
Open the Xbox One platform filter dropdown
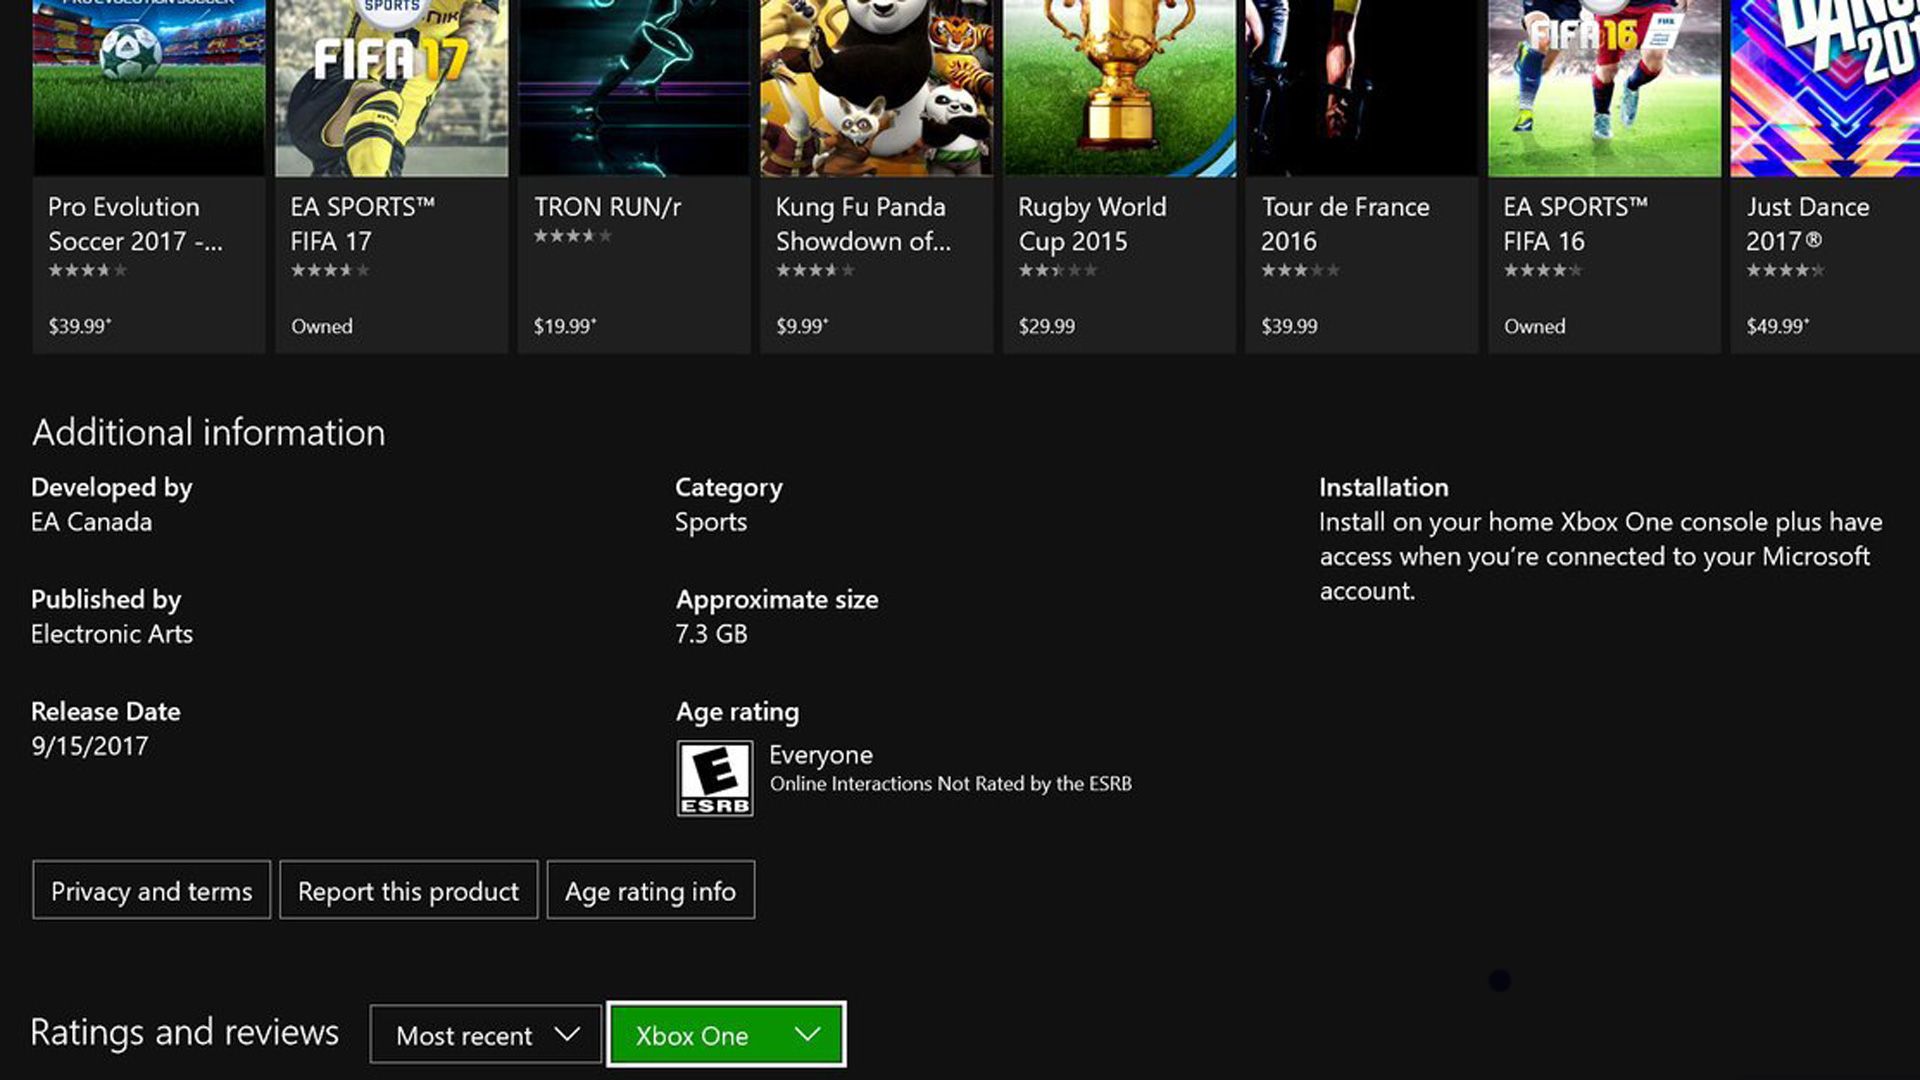tap(726, 1035)
